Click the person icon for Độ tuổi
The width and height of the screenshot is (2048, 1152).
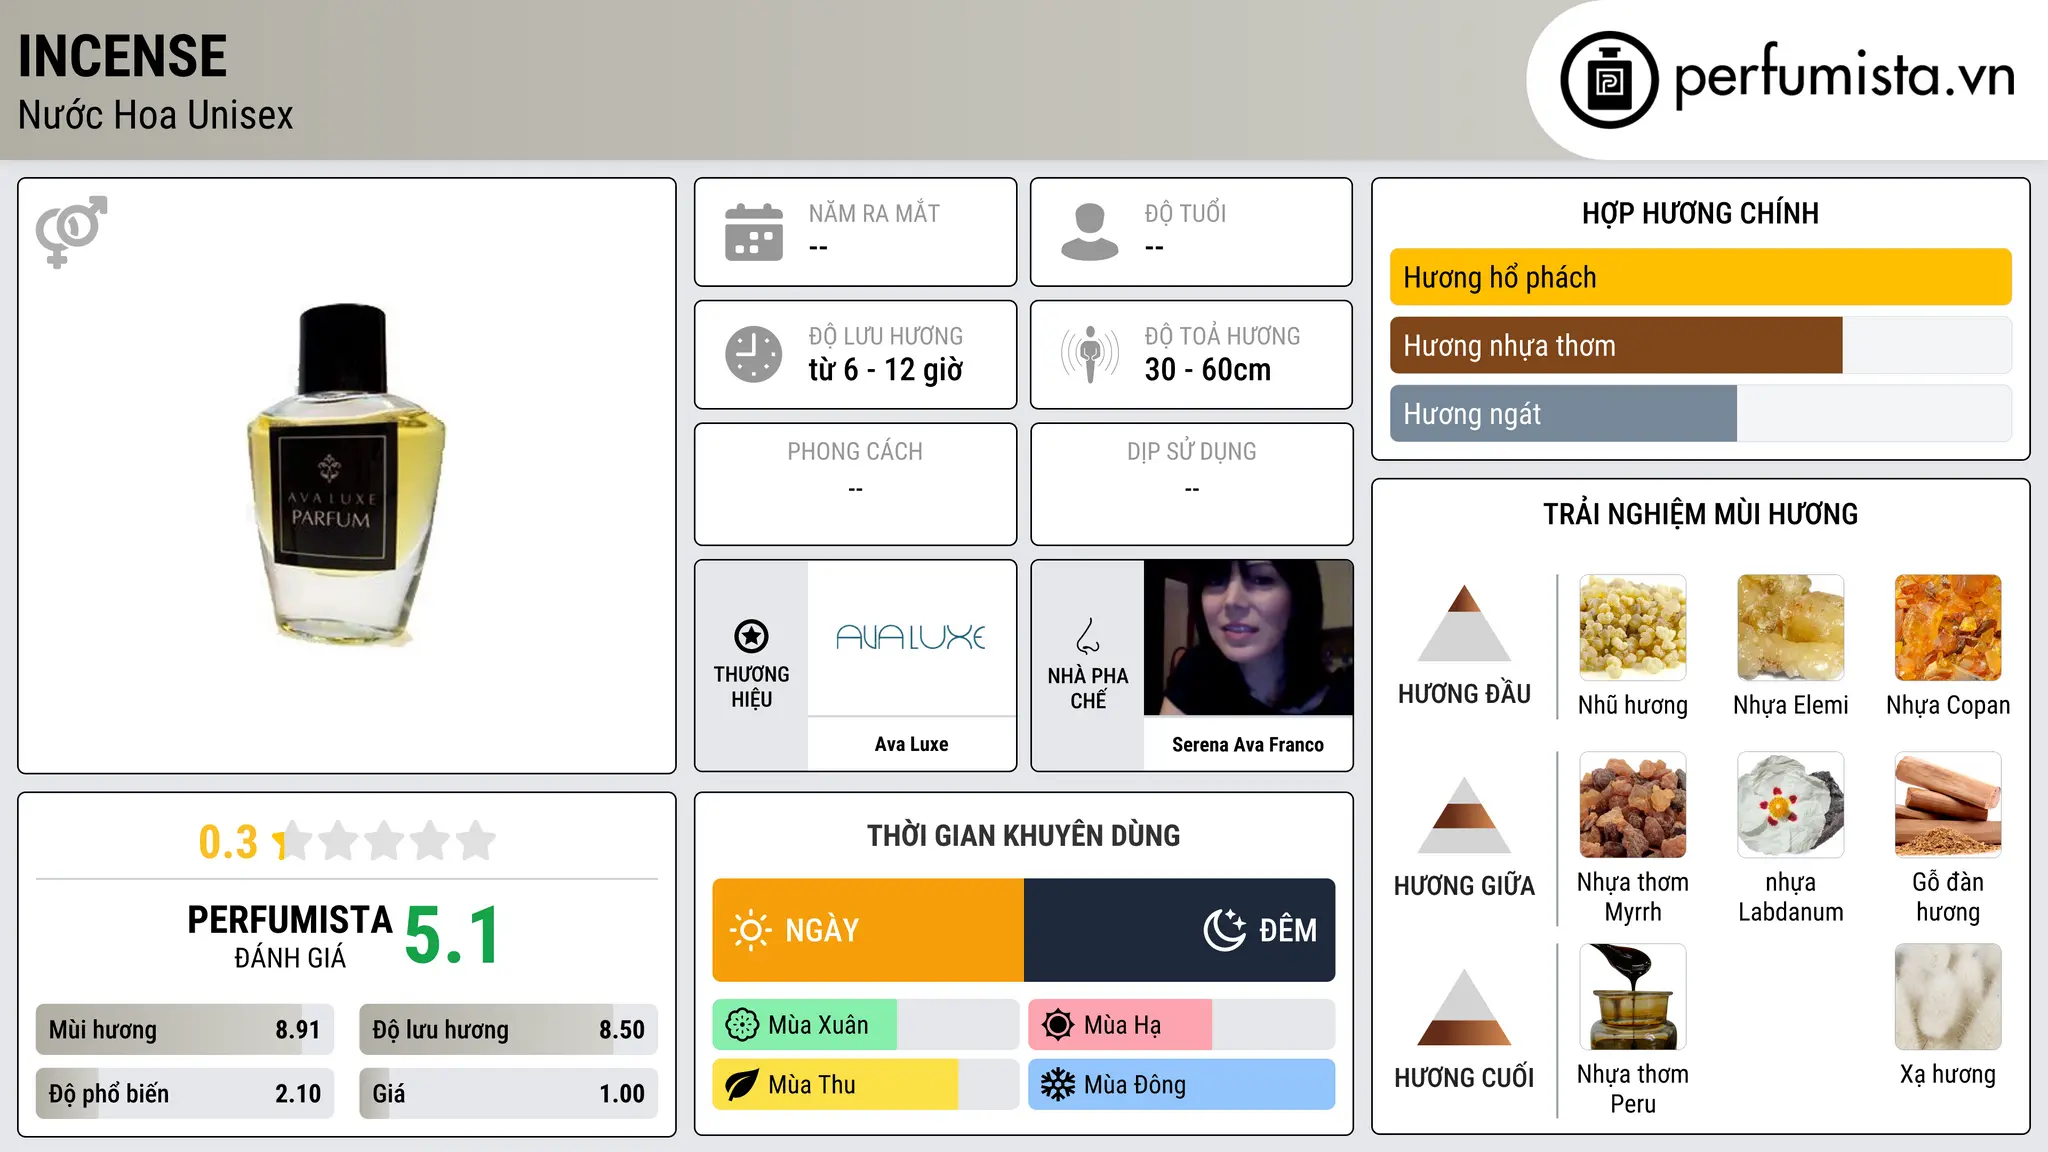(x=1089, y=232)
